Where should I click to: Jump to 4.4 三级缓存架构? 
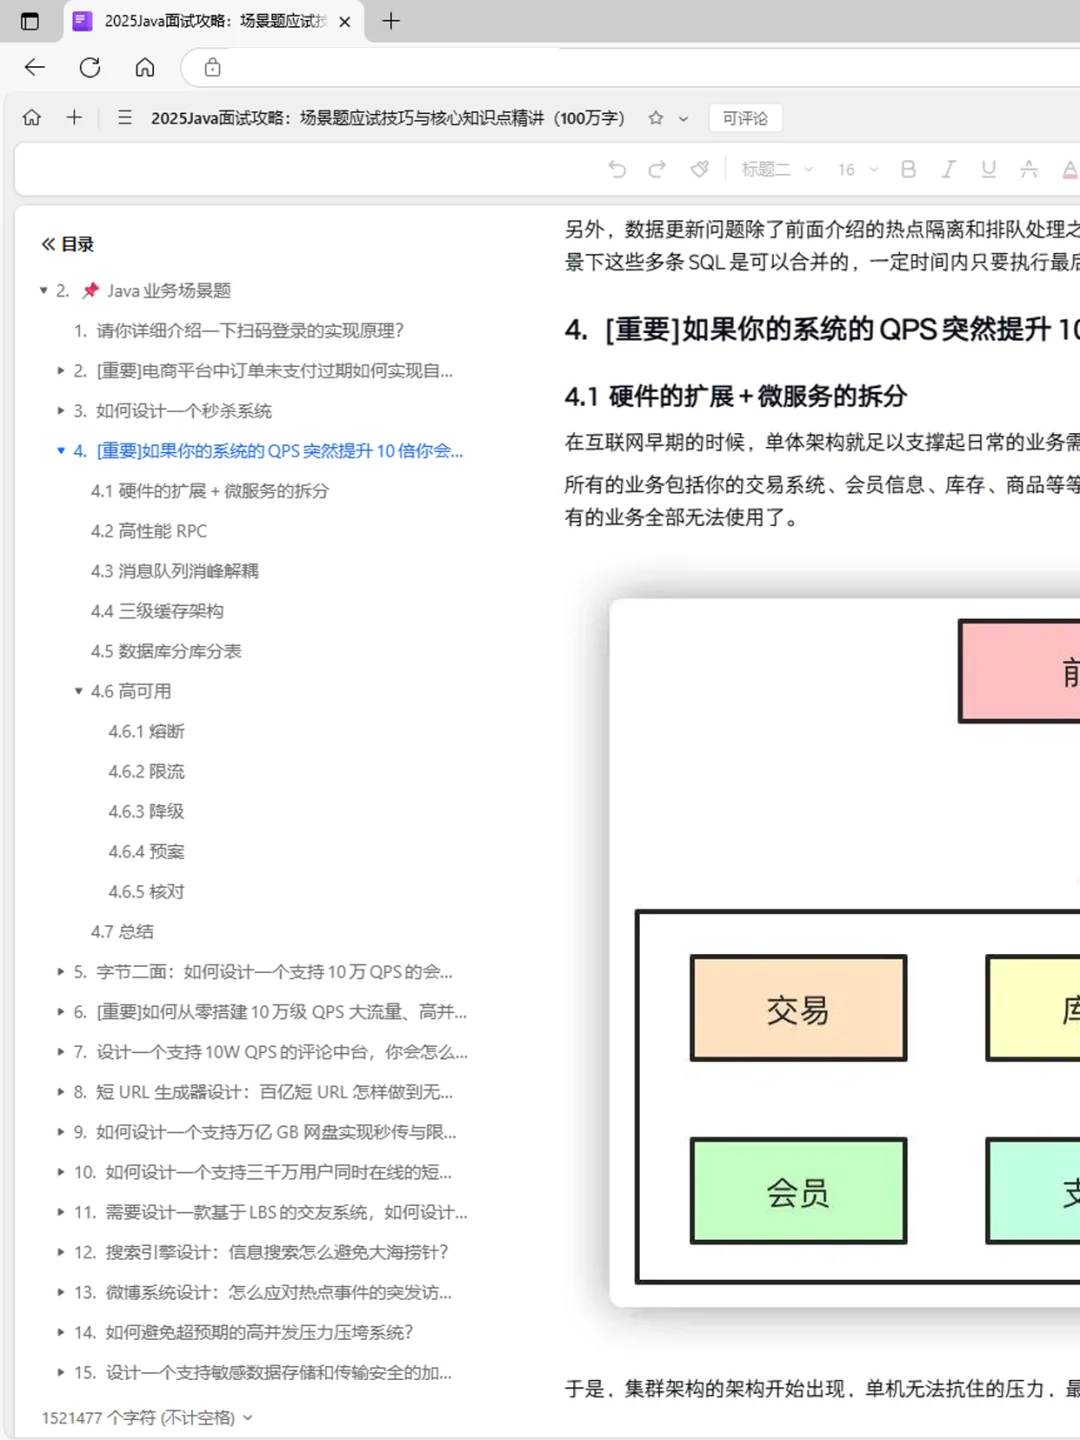click(157, 611)
